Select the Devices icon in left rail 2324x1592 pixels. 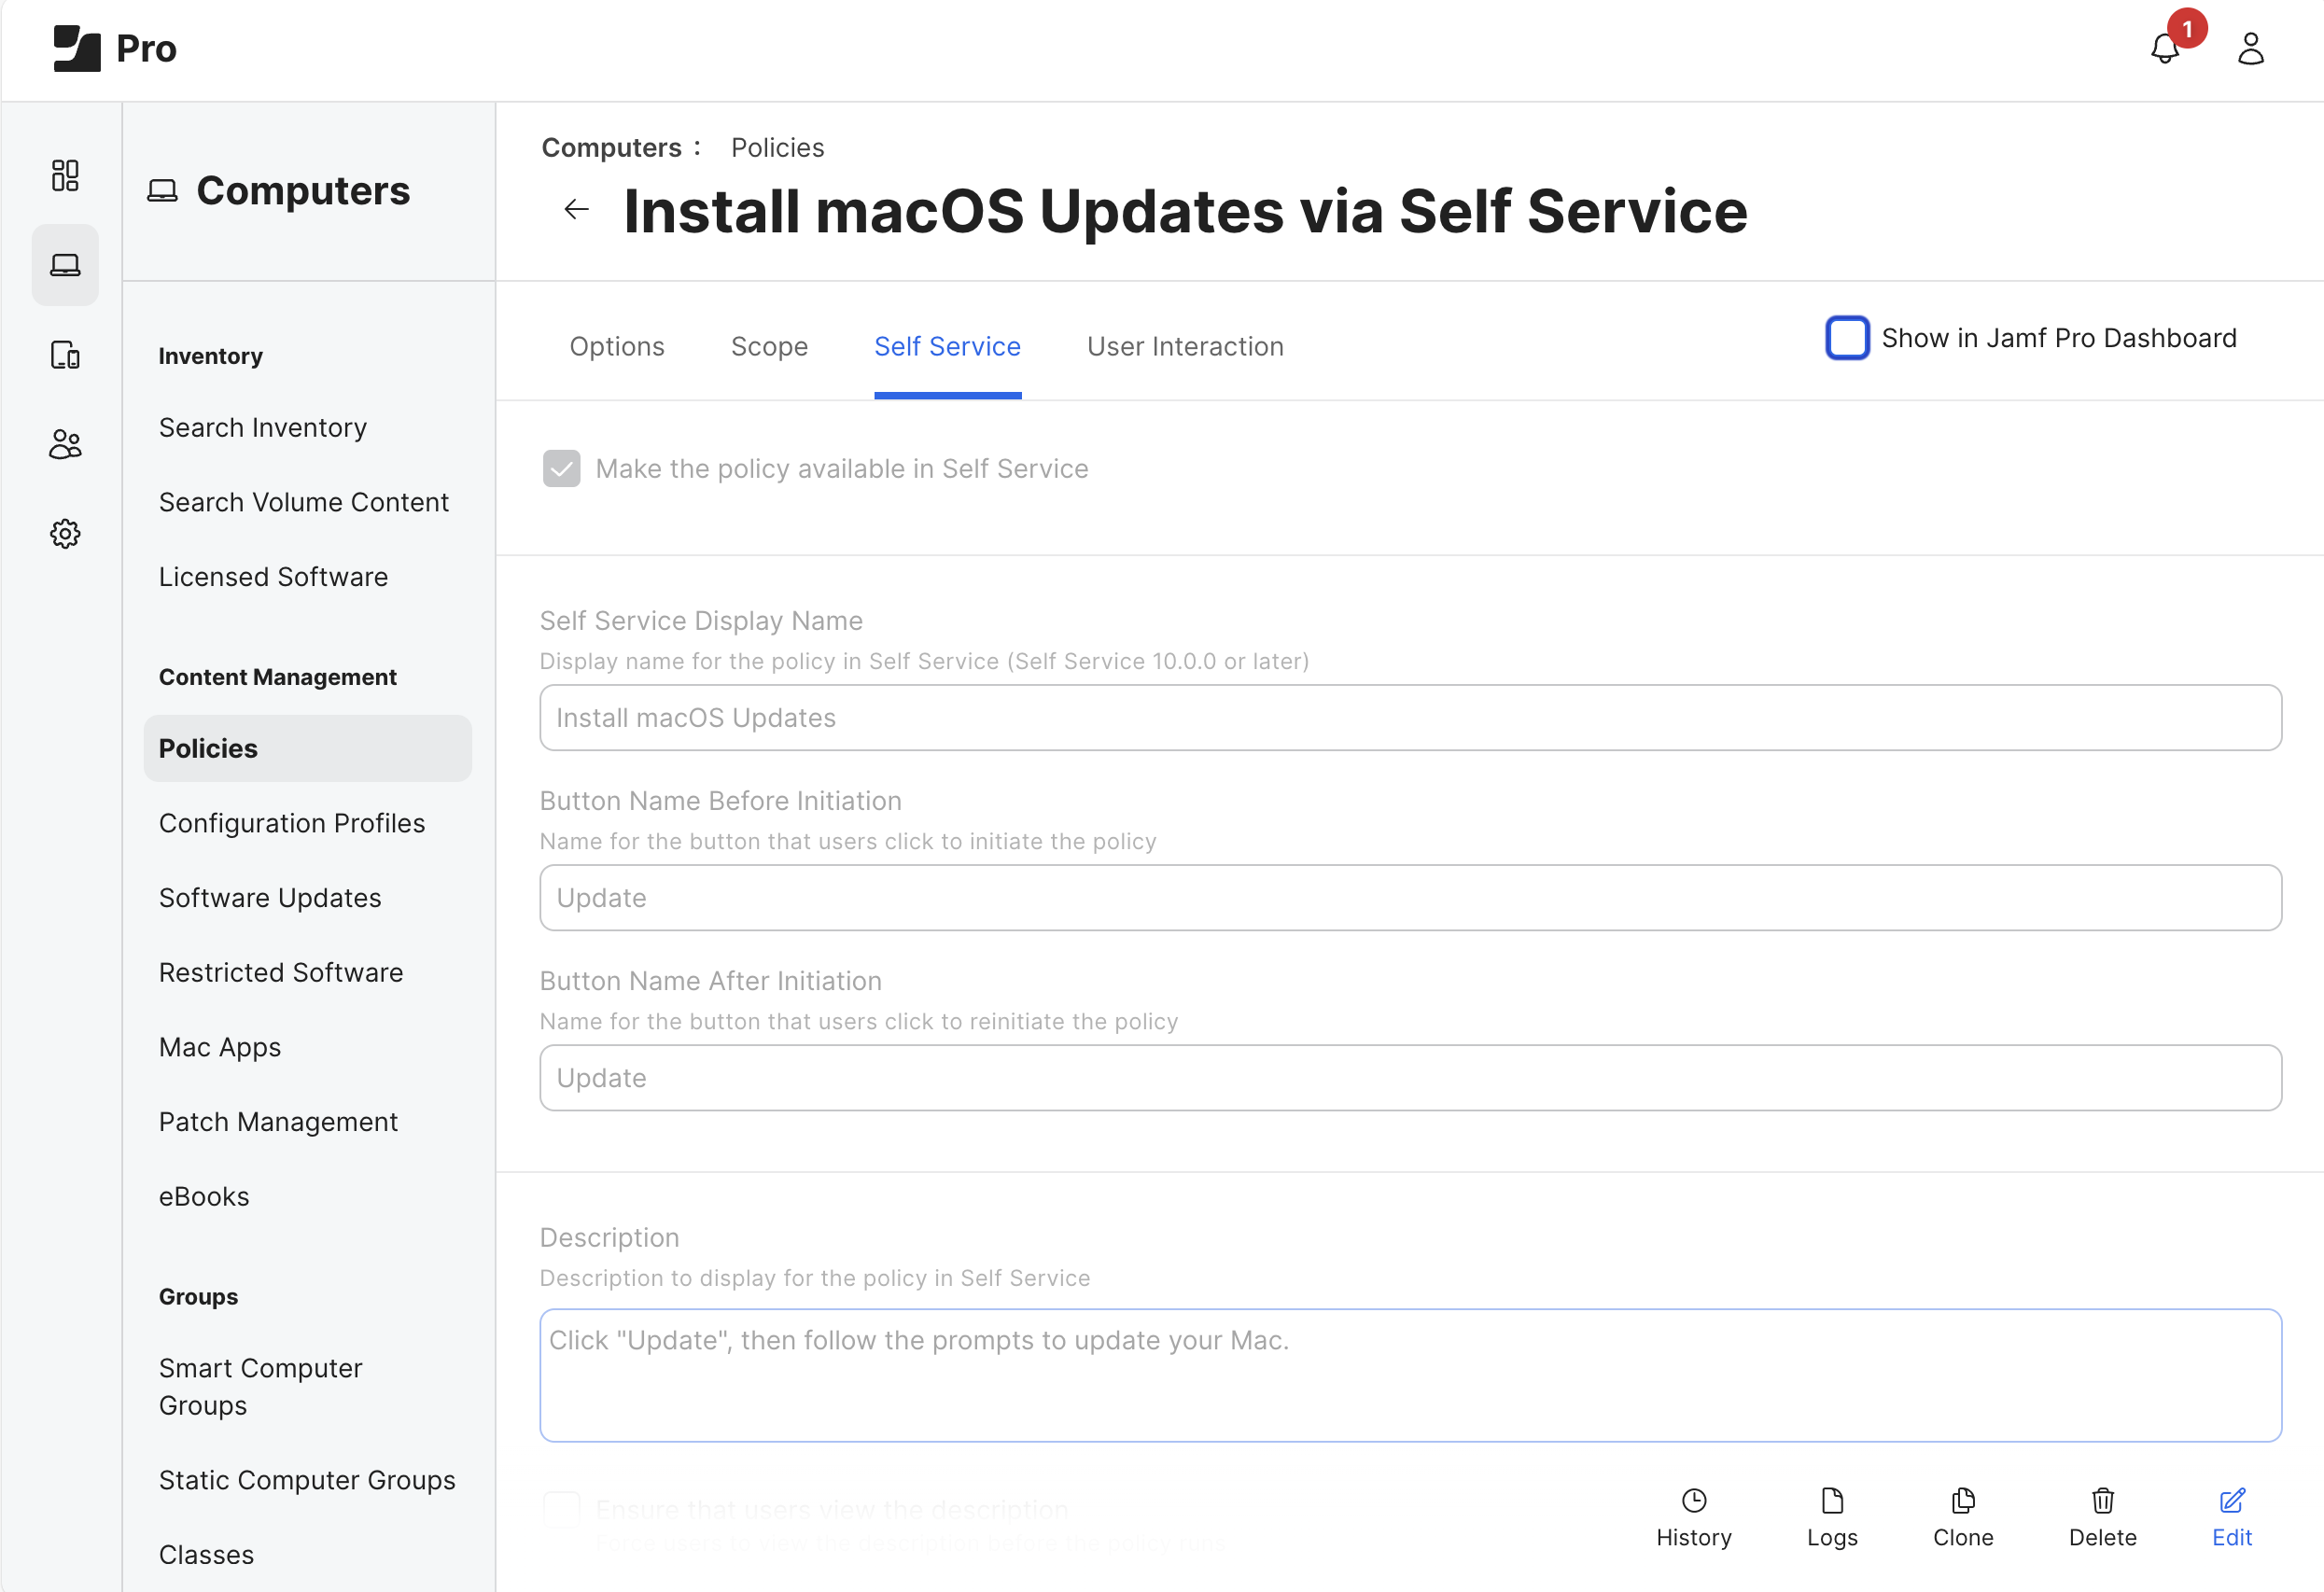coord(65,354)
